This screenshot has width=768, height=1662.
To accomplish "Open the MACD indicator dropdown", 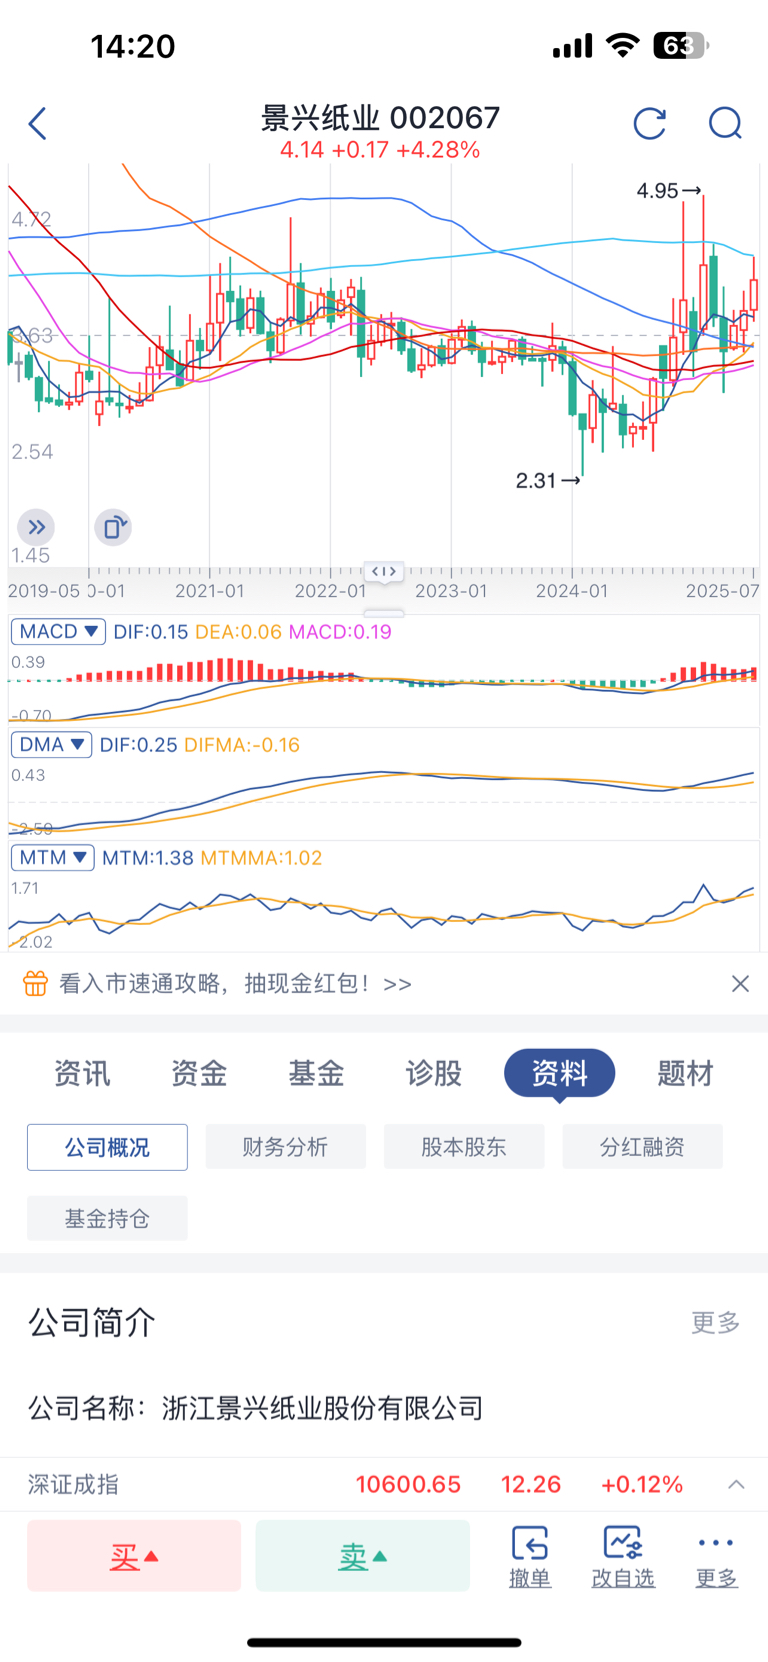I will click(58, 632).
